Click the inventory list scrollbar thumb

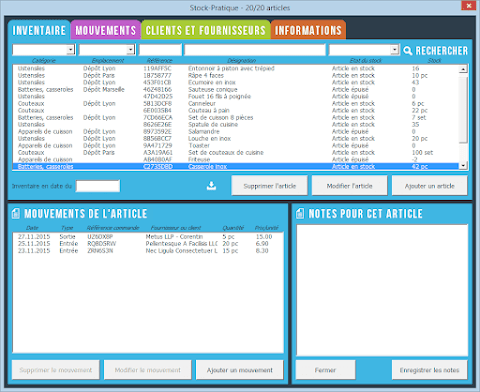pos(463,109)
